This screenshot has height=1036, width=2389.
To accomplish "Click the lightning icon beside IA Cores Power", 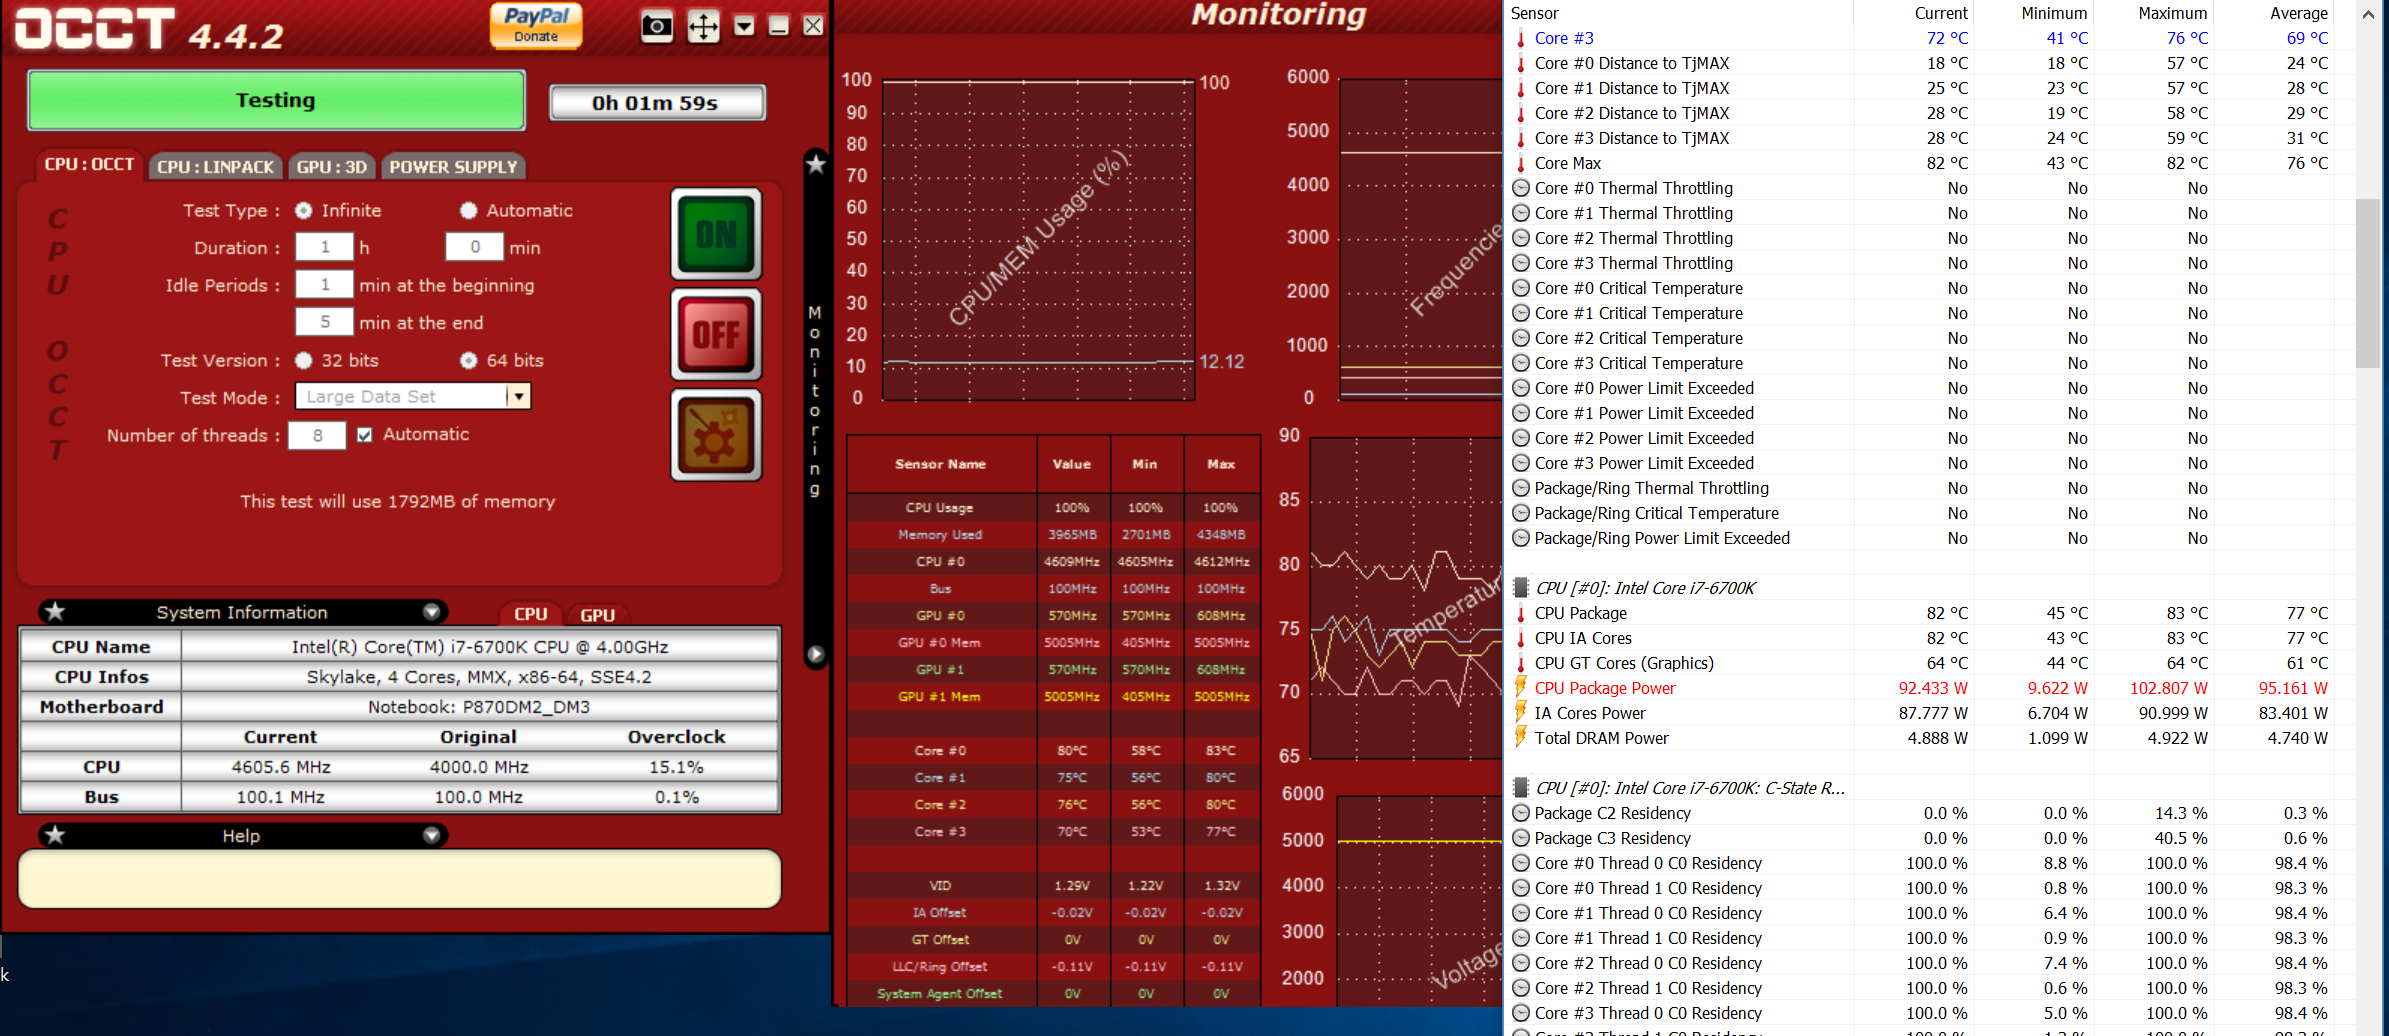I will pyautogui.click(x=1521, y=712).
